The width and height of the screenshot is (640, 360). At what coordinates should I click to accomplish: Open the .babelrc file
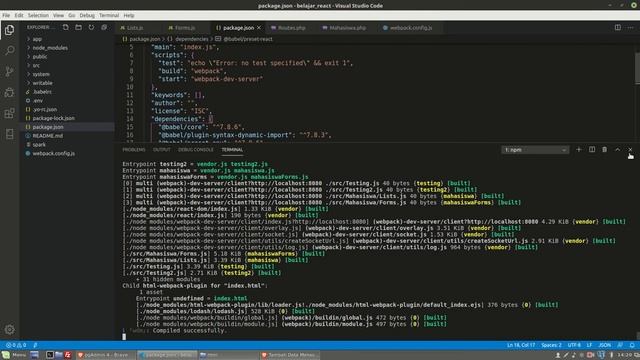click(x=42, y=92)
